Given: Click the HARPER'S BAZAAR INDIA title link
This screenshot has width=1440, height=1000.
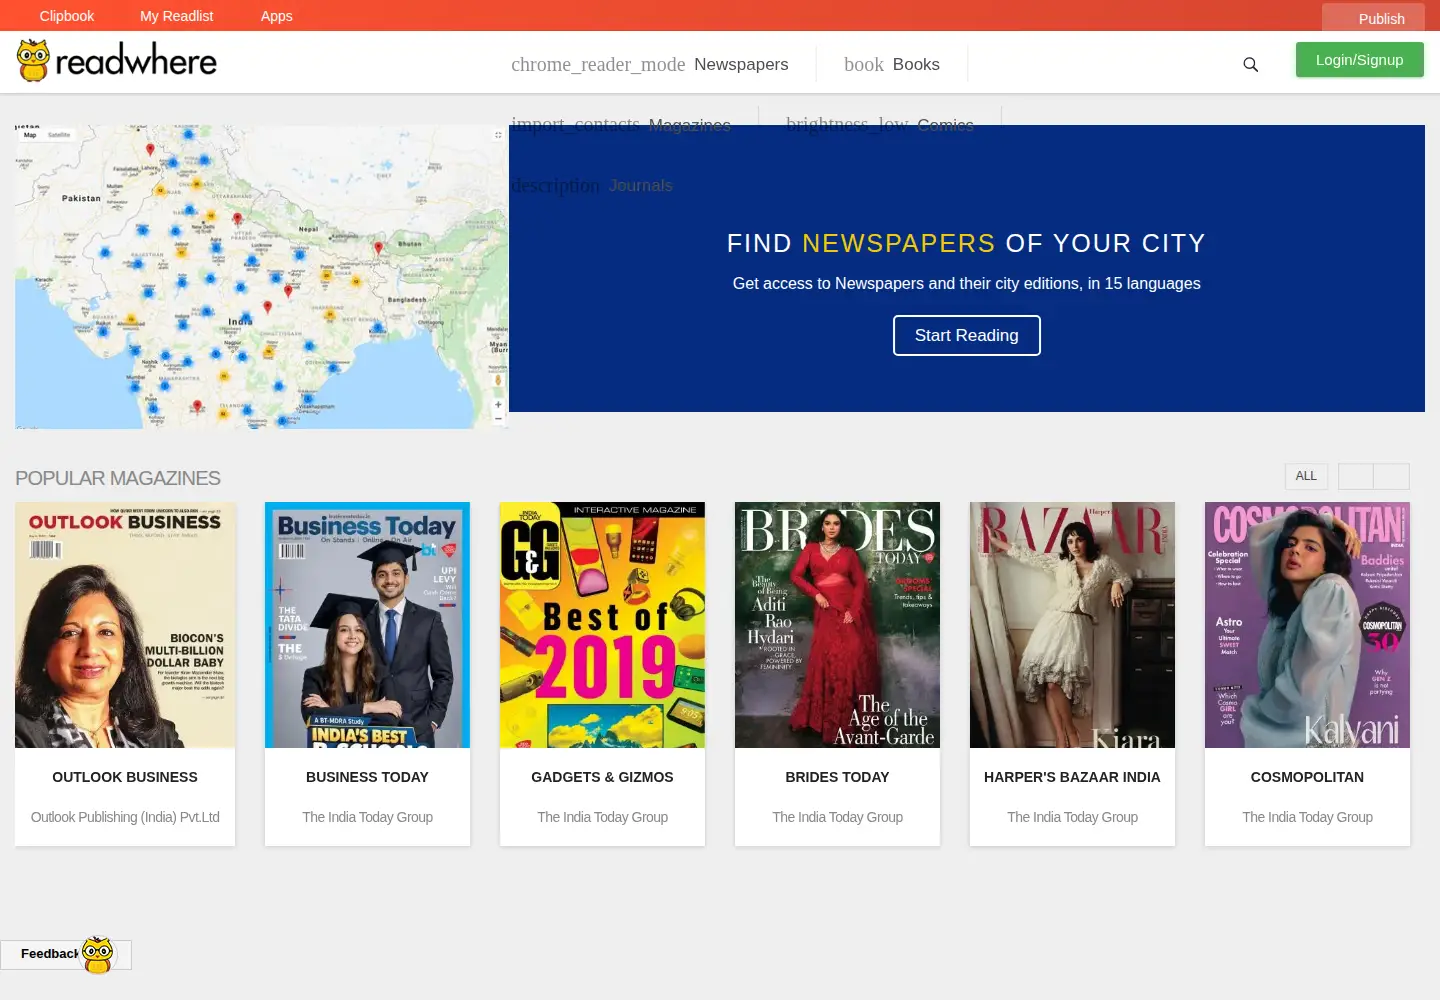Looking at the screenshot, I should pos(1072,777).
